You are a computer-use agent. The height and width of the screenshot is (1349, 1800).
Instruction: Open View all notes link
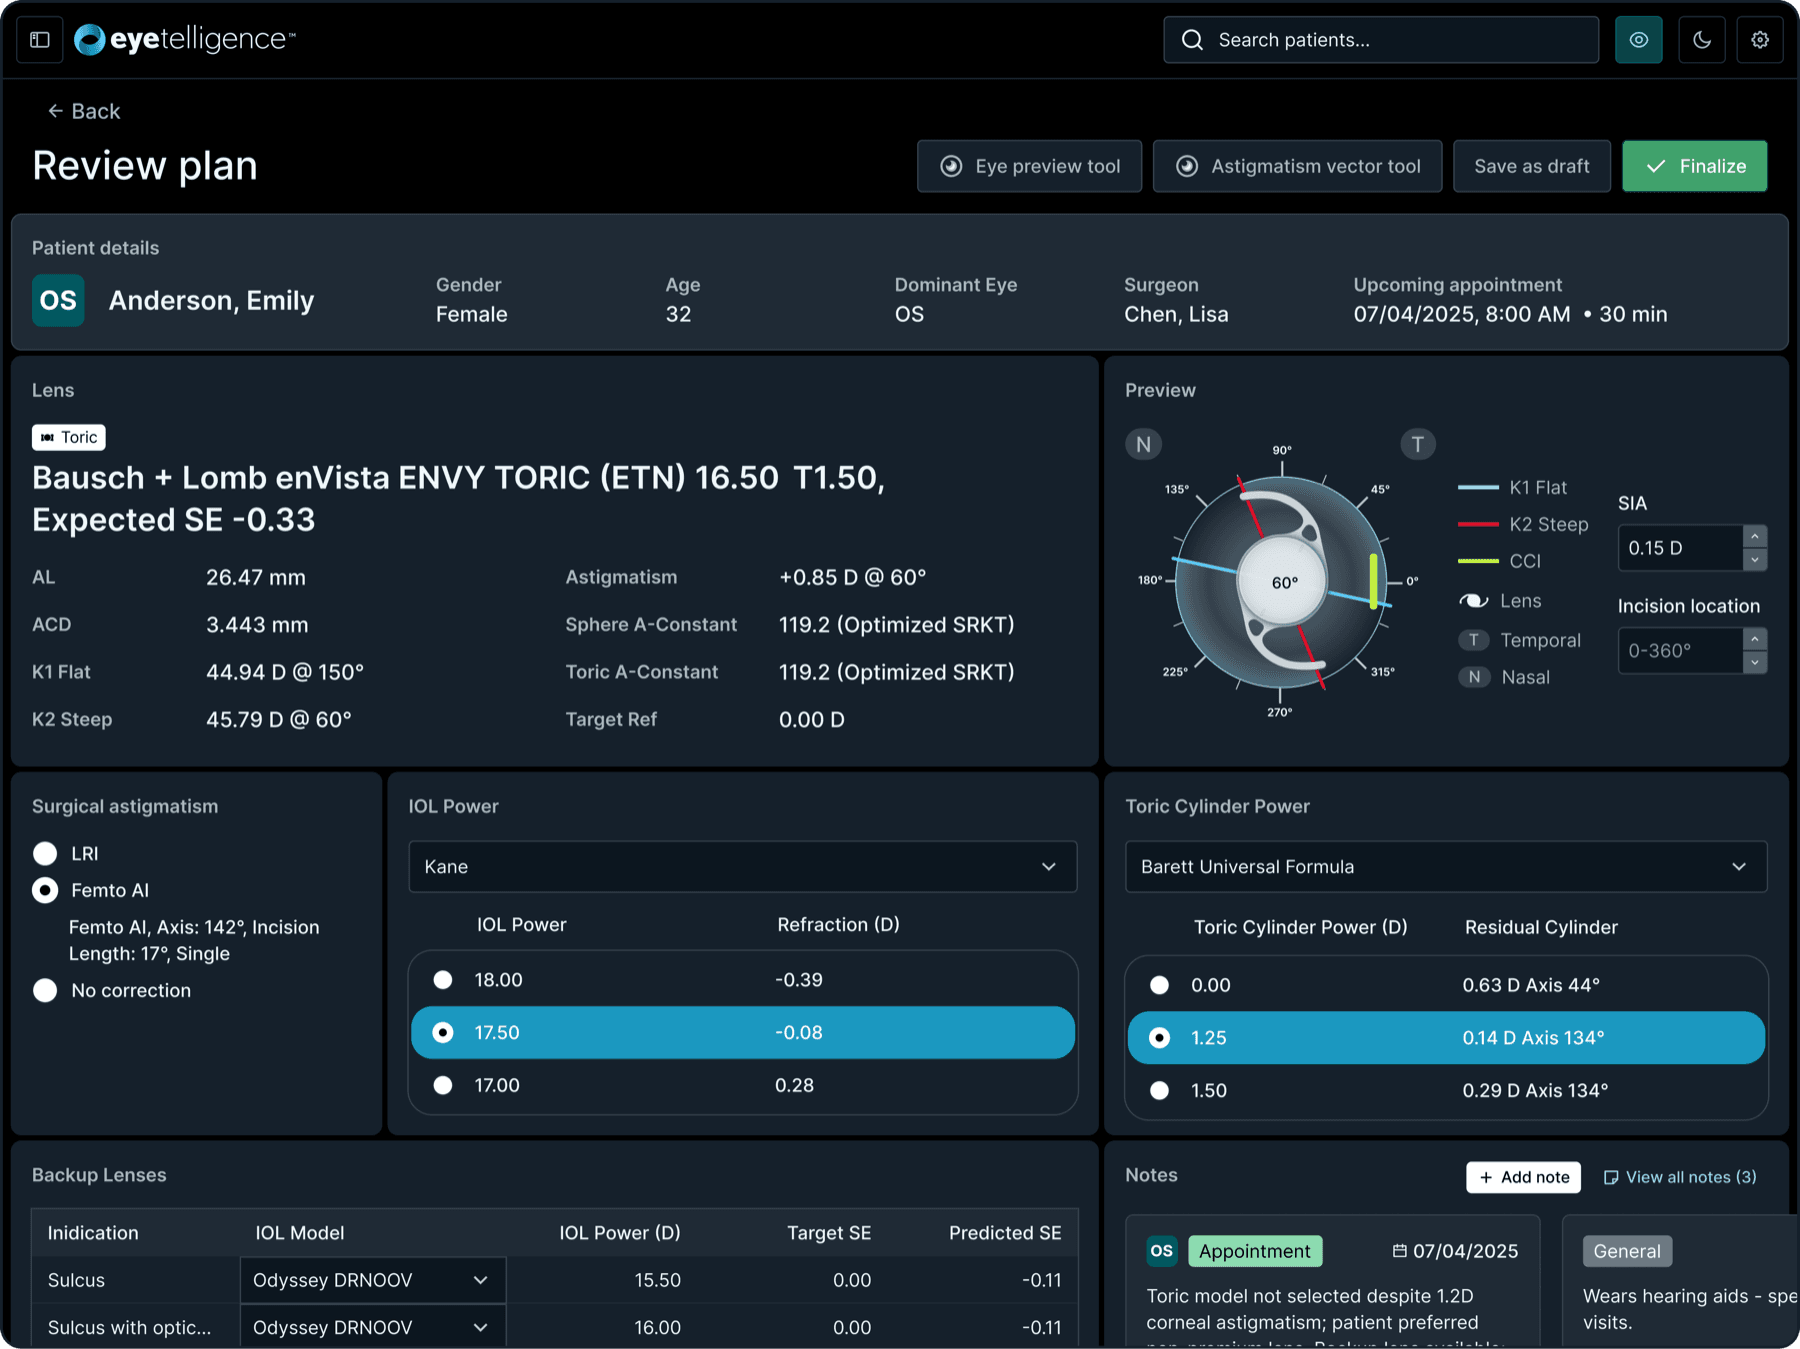coord(1680,1177)
